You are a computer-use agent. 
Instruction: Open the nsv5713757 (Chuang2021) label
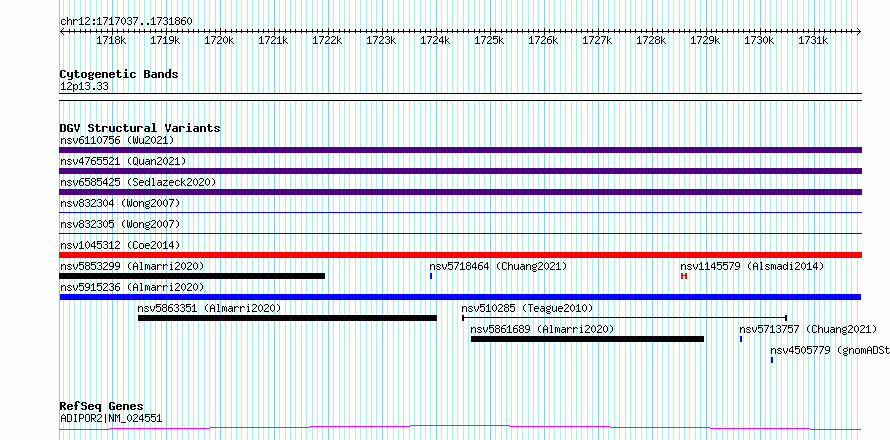(x=808, y=329)
